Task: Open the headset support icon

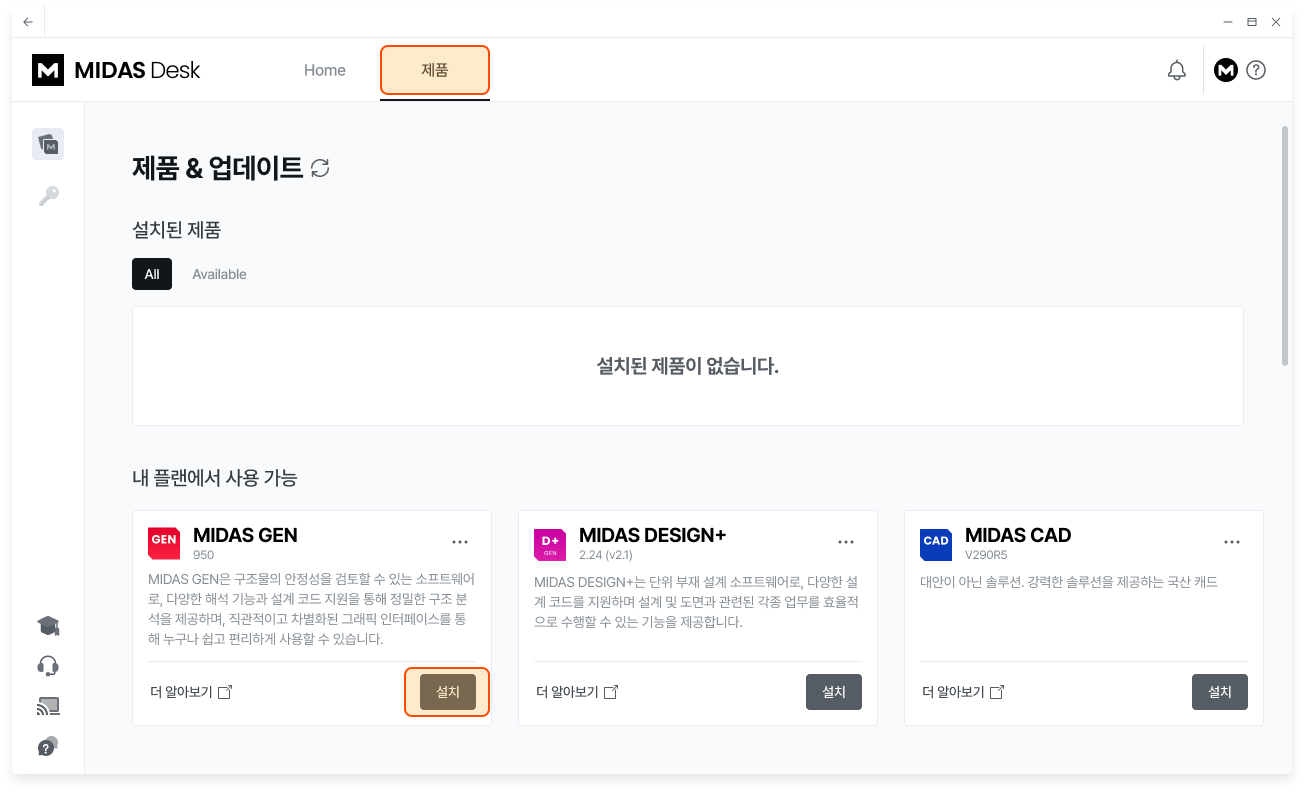Action: [48, 666]
